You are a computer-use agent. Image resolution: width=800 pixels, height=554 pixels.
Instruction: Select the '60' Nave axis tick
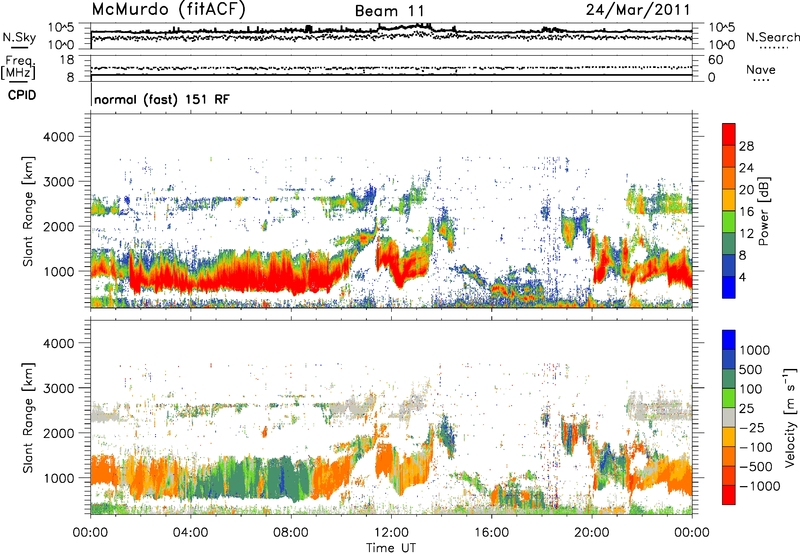pyautogui.click(x=715, y=60)
